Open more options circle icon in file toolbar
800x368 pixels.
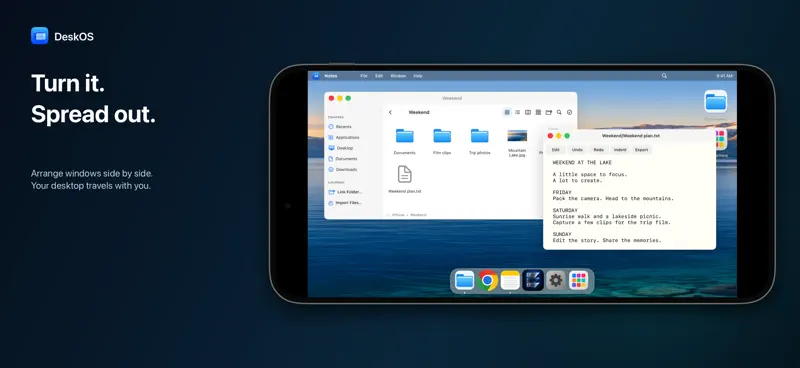click(x=569, y=112)
